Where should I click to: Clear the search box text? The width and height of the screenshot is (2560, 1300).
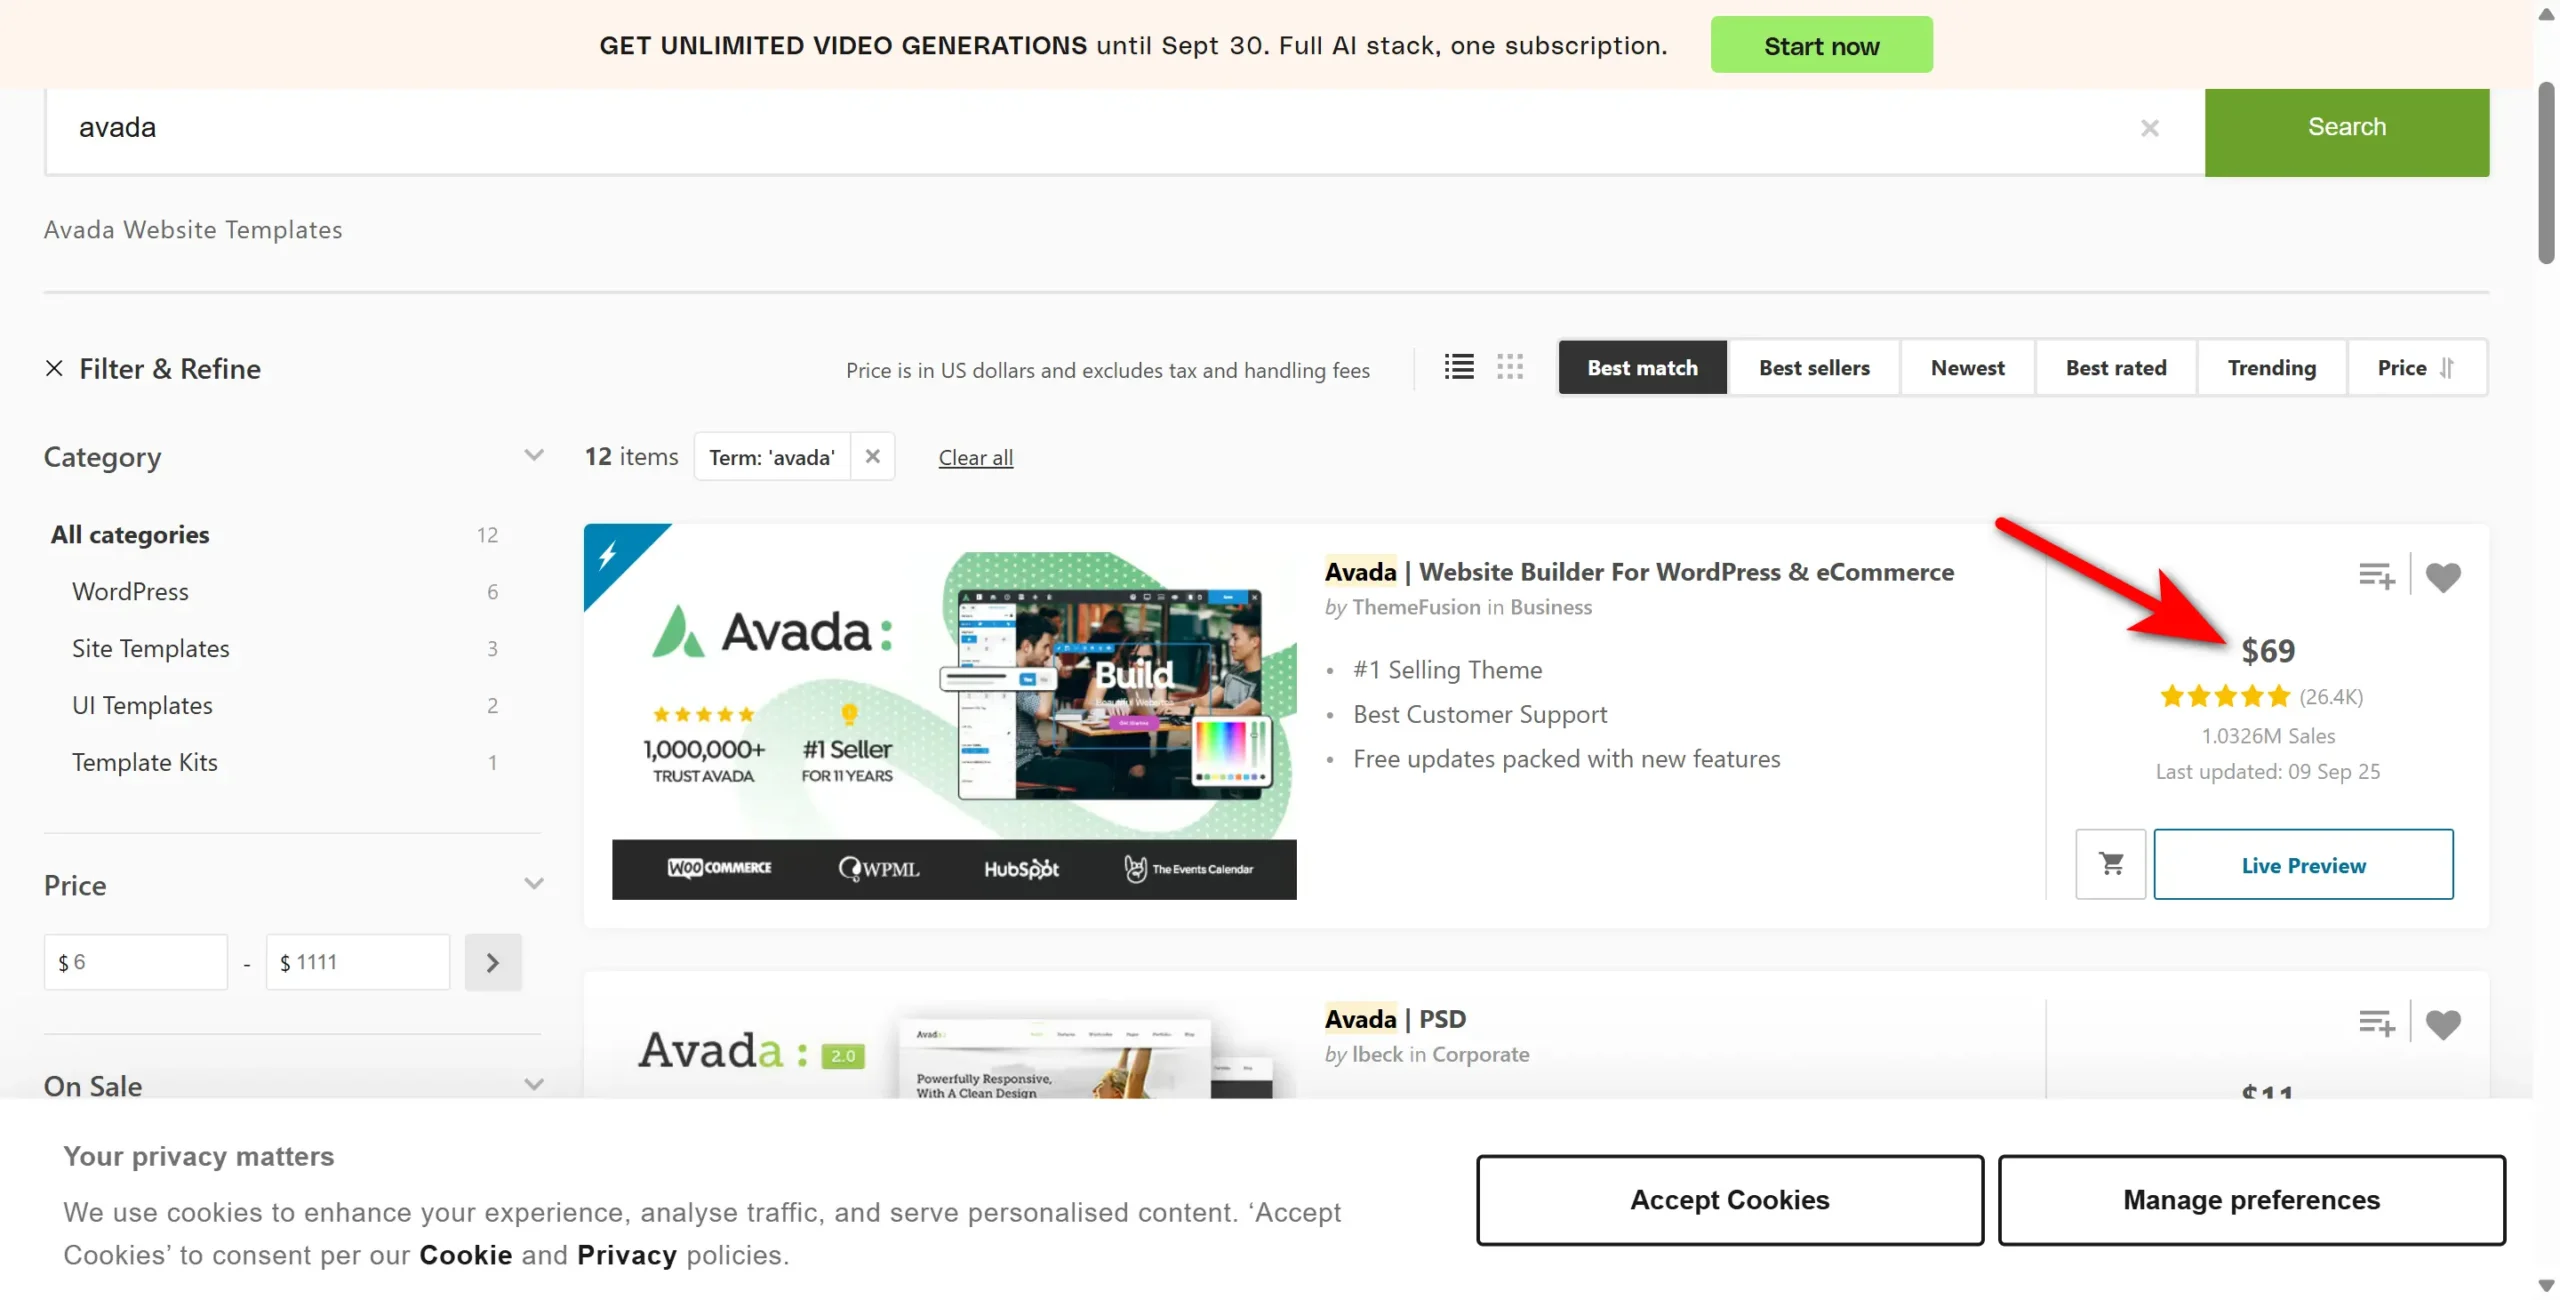tap(2149, 128)
